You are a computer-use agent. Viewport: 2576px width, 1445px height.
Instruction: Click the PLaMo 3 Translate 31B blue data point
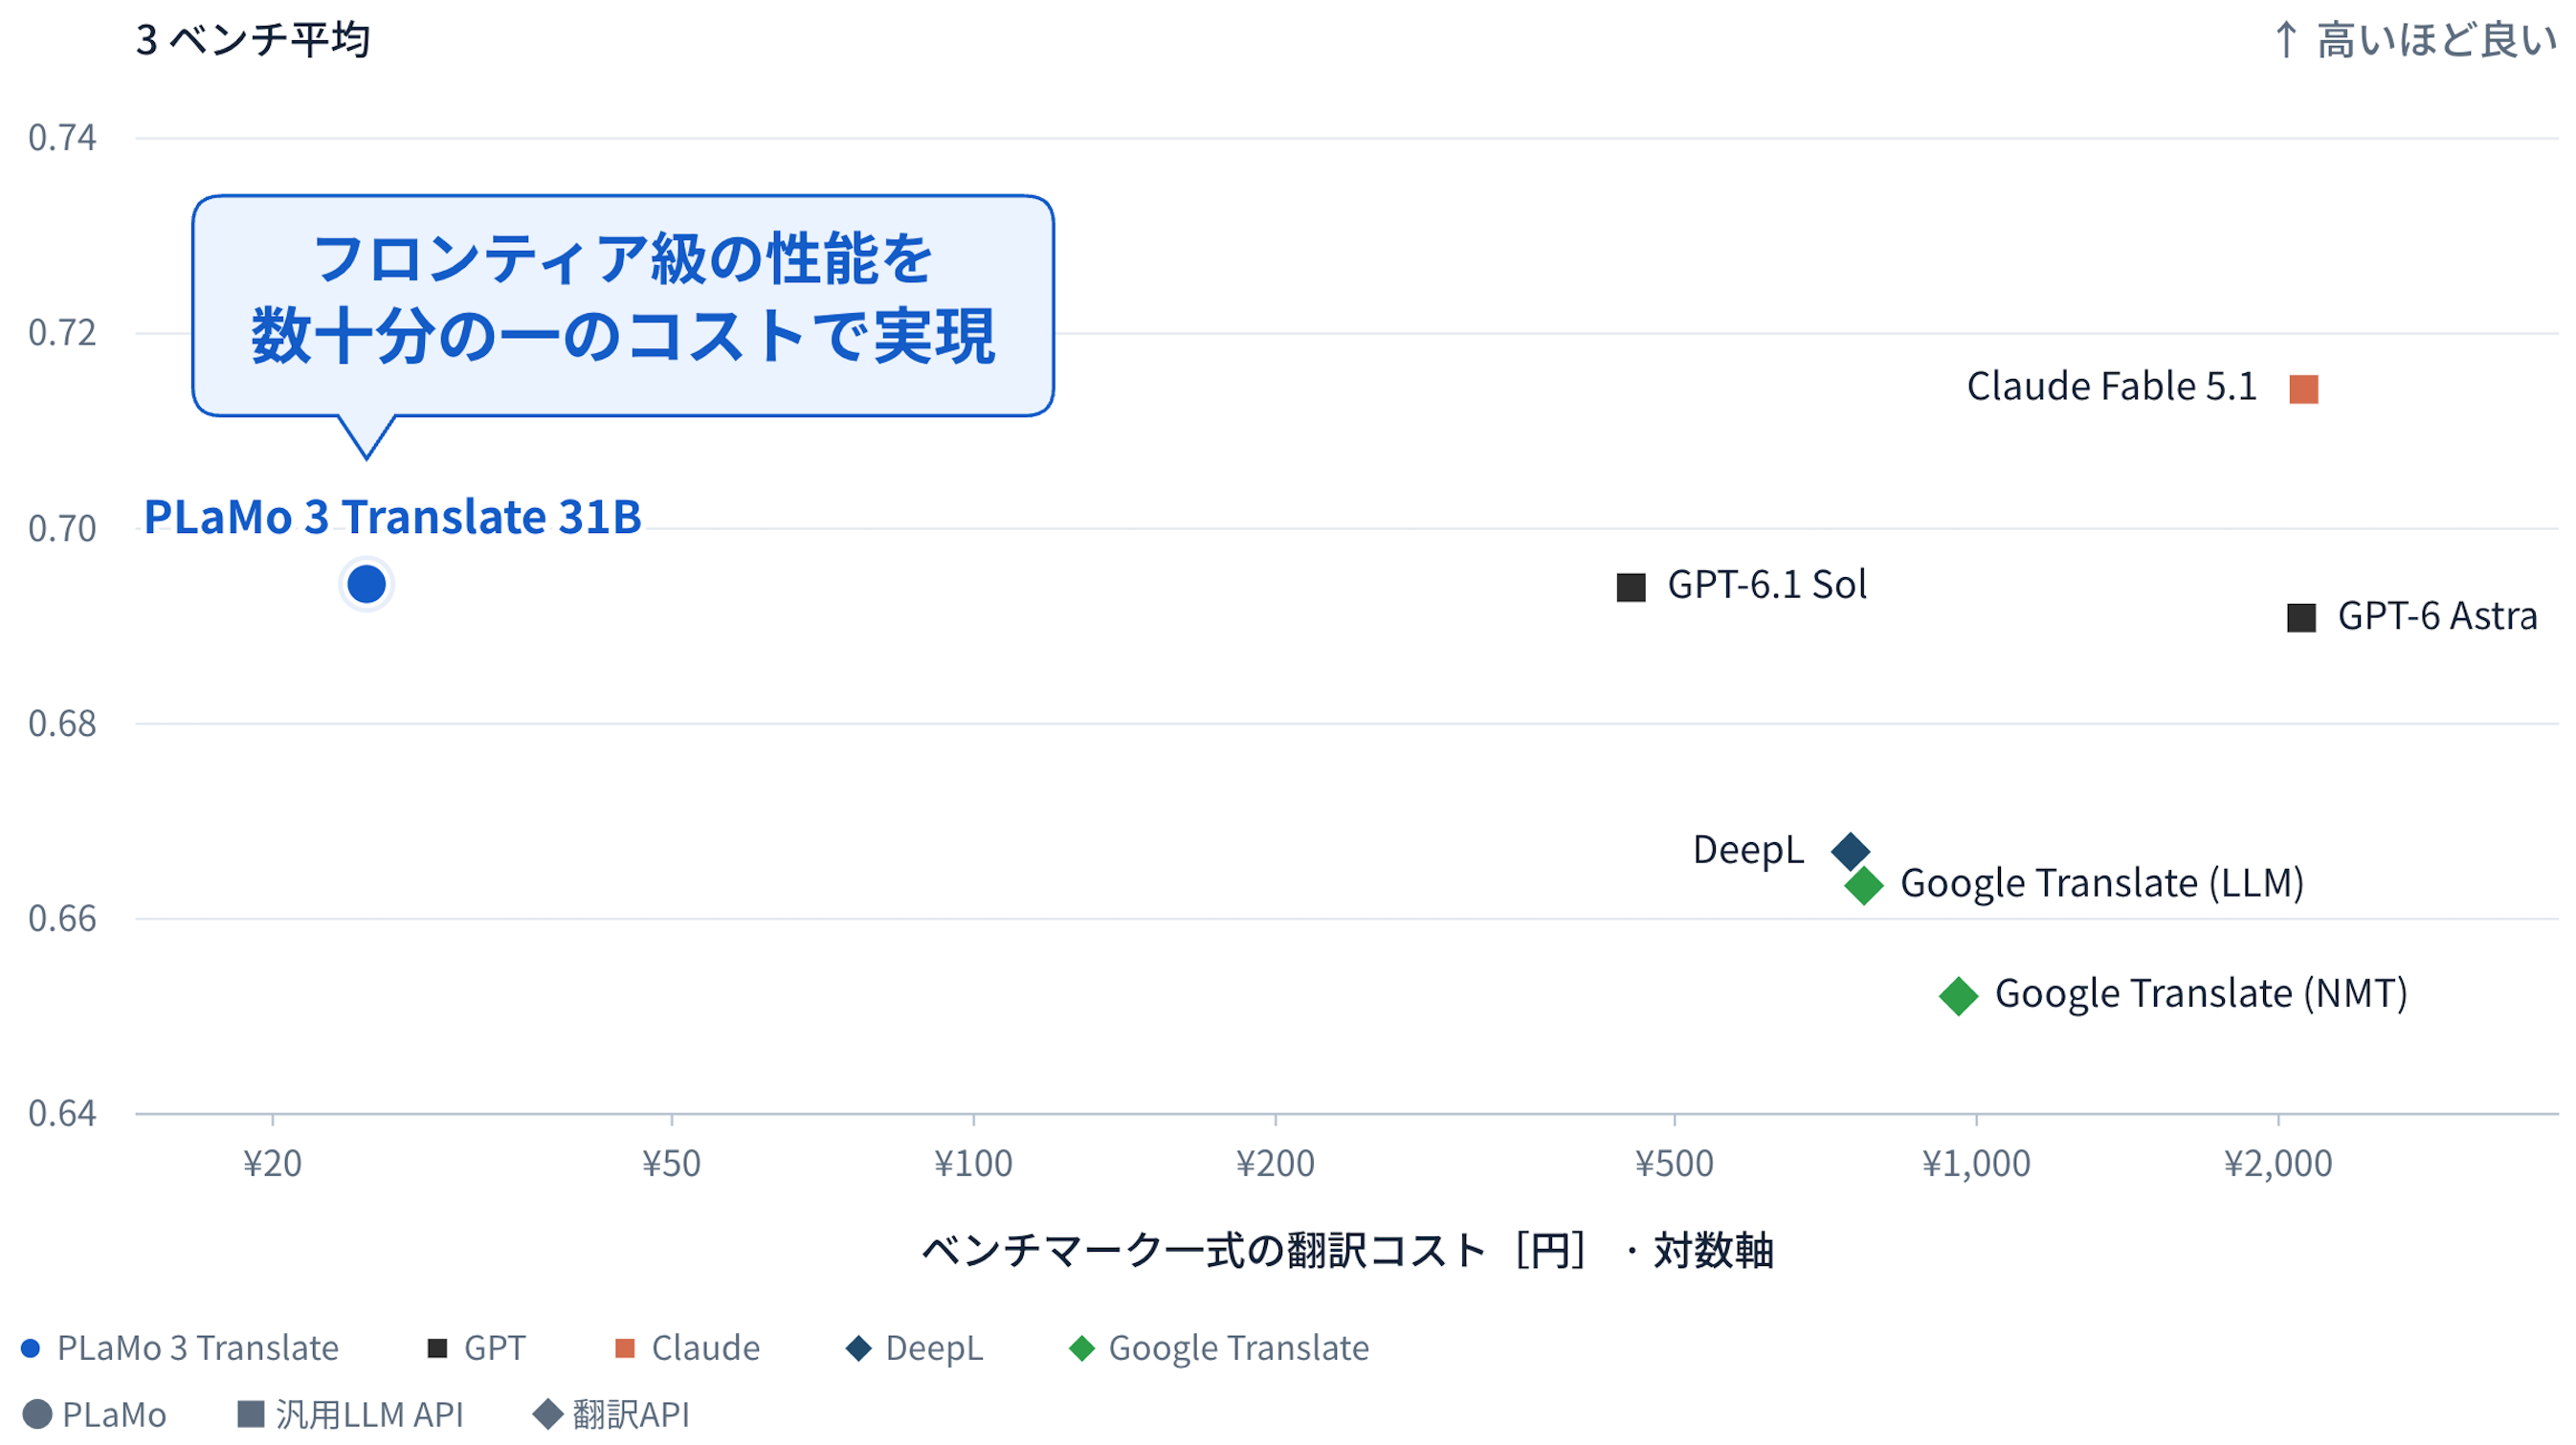[366, 585]
